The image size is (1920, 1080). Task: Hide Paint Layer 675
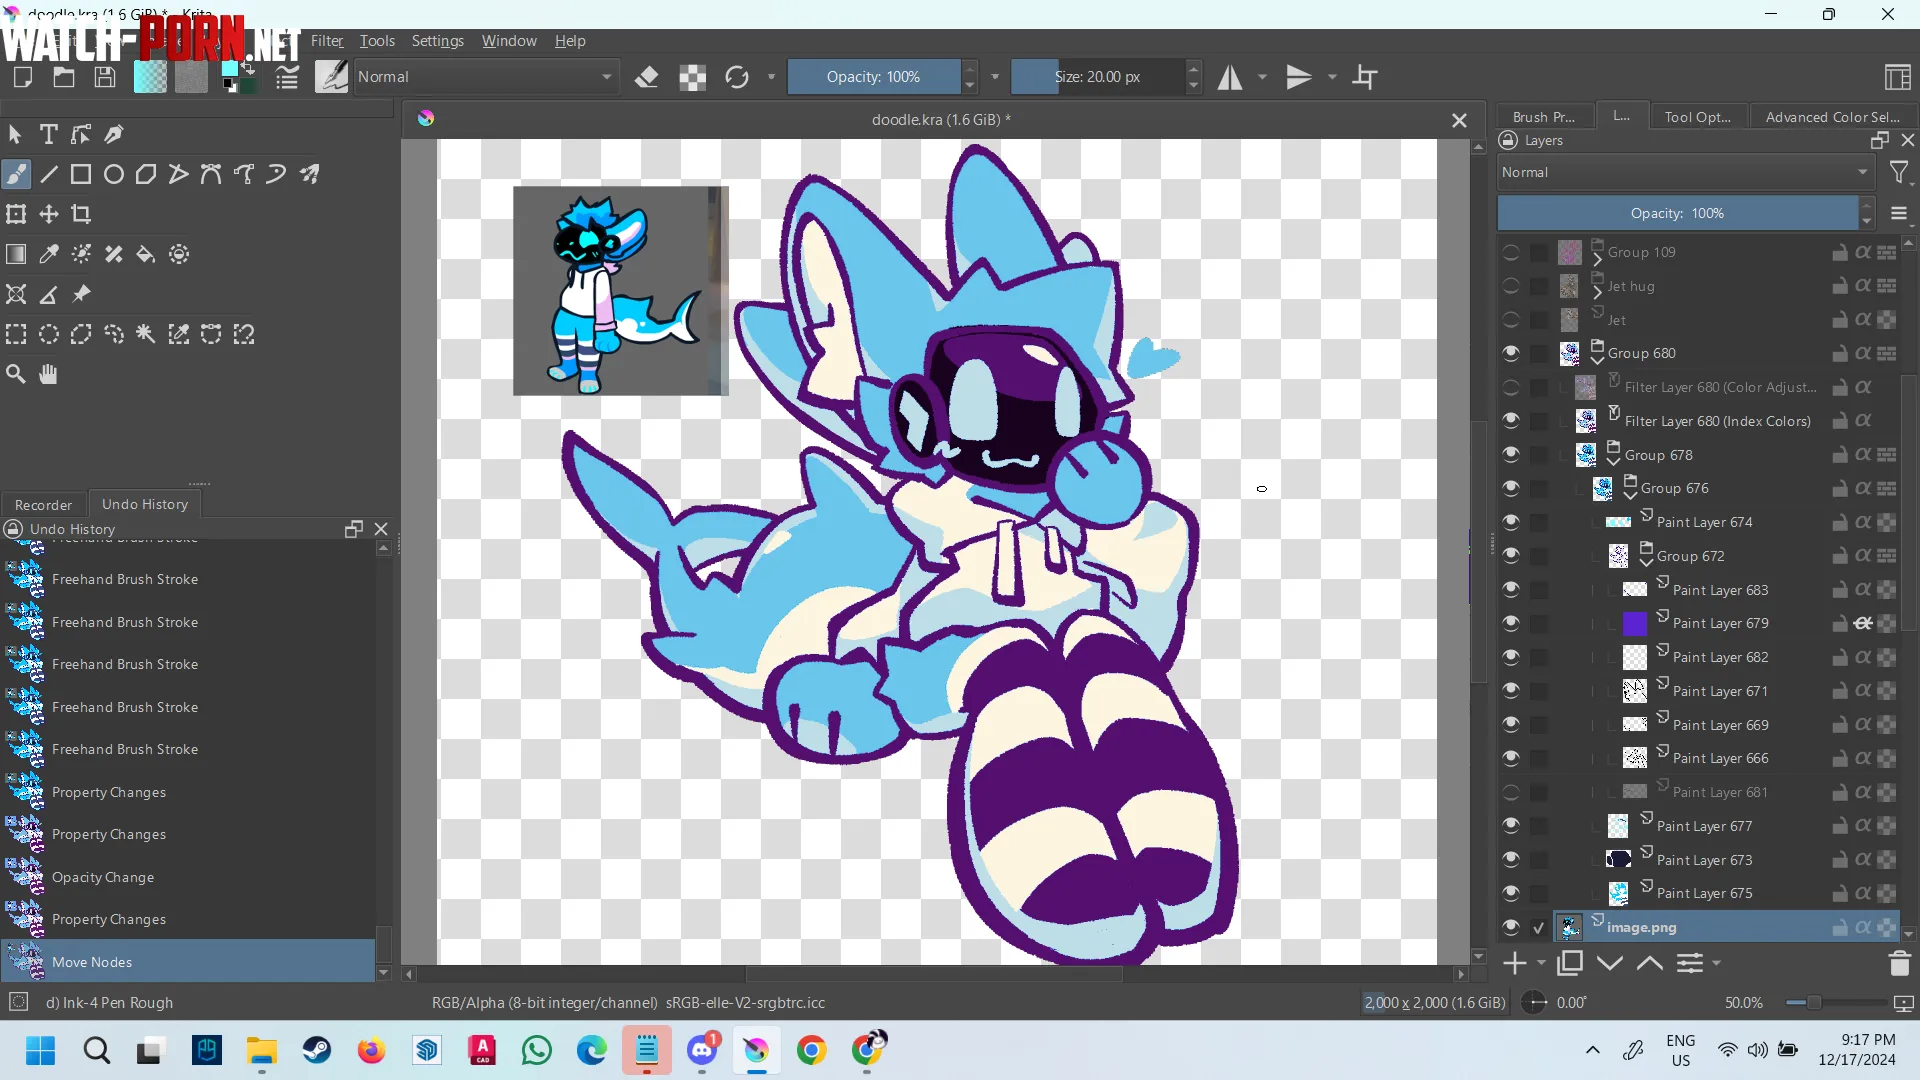[x=1511, y=893]
